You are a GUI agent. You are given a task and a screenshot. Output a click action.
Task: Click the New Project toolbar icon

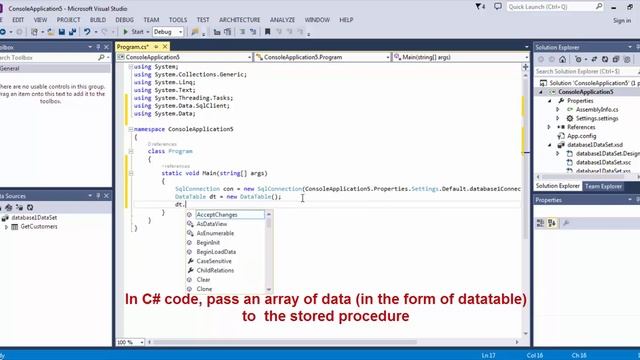point(34,31)
